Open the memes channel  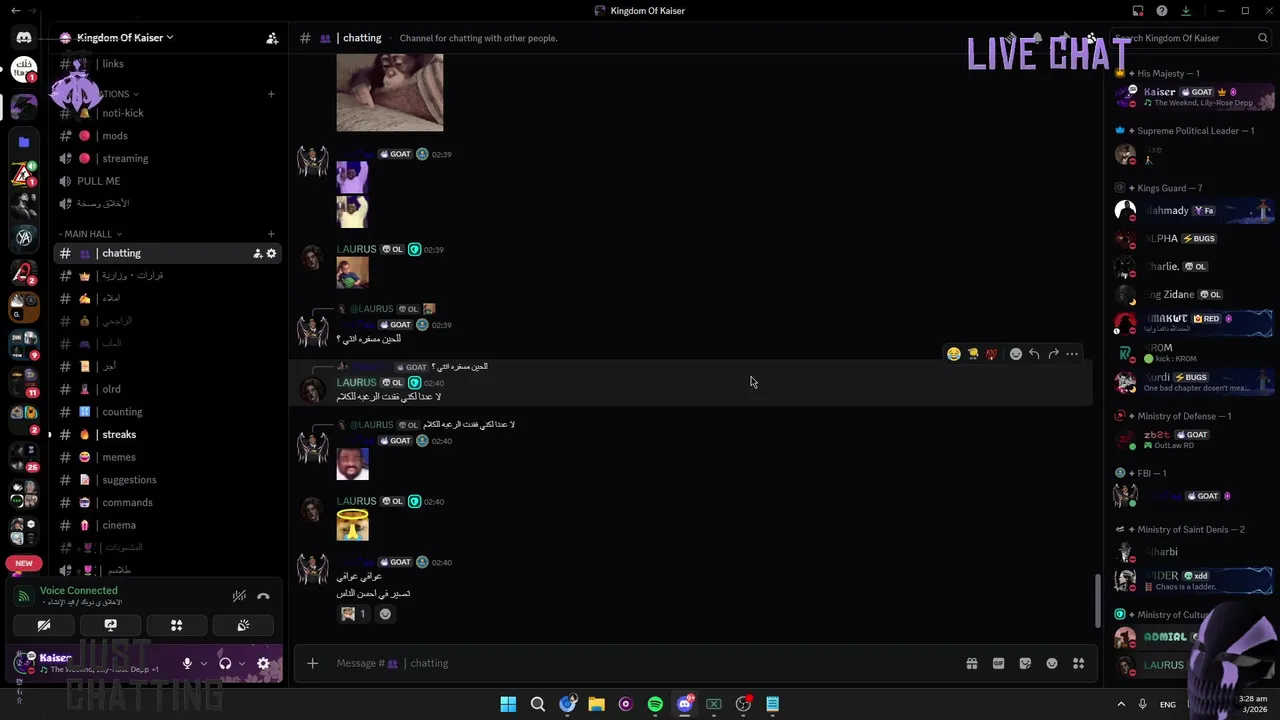pos(168,457)
